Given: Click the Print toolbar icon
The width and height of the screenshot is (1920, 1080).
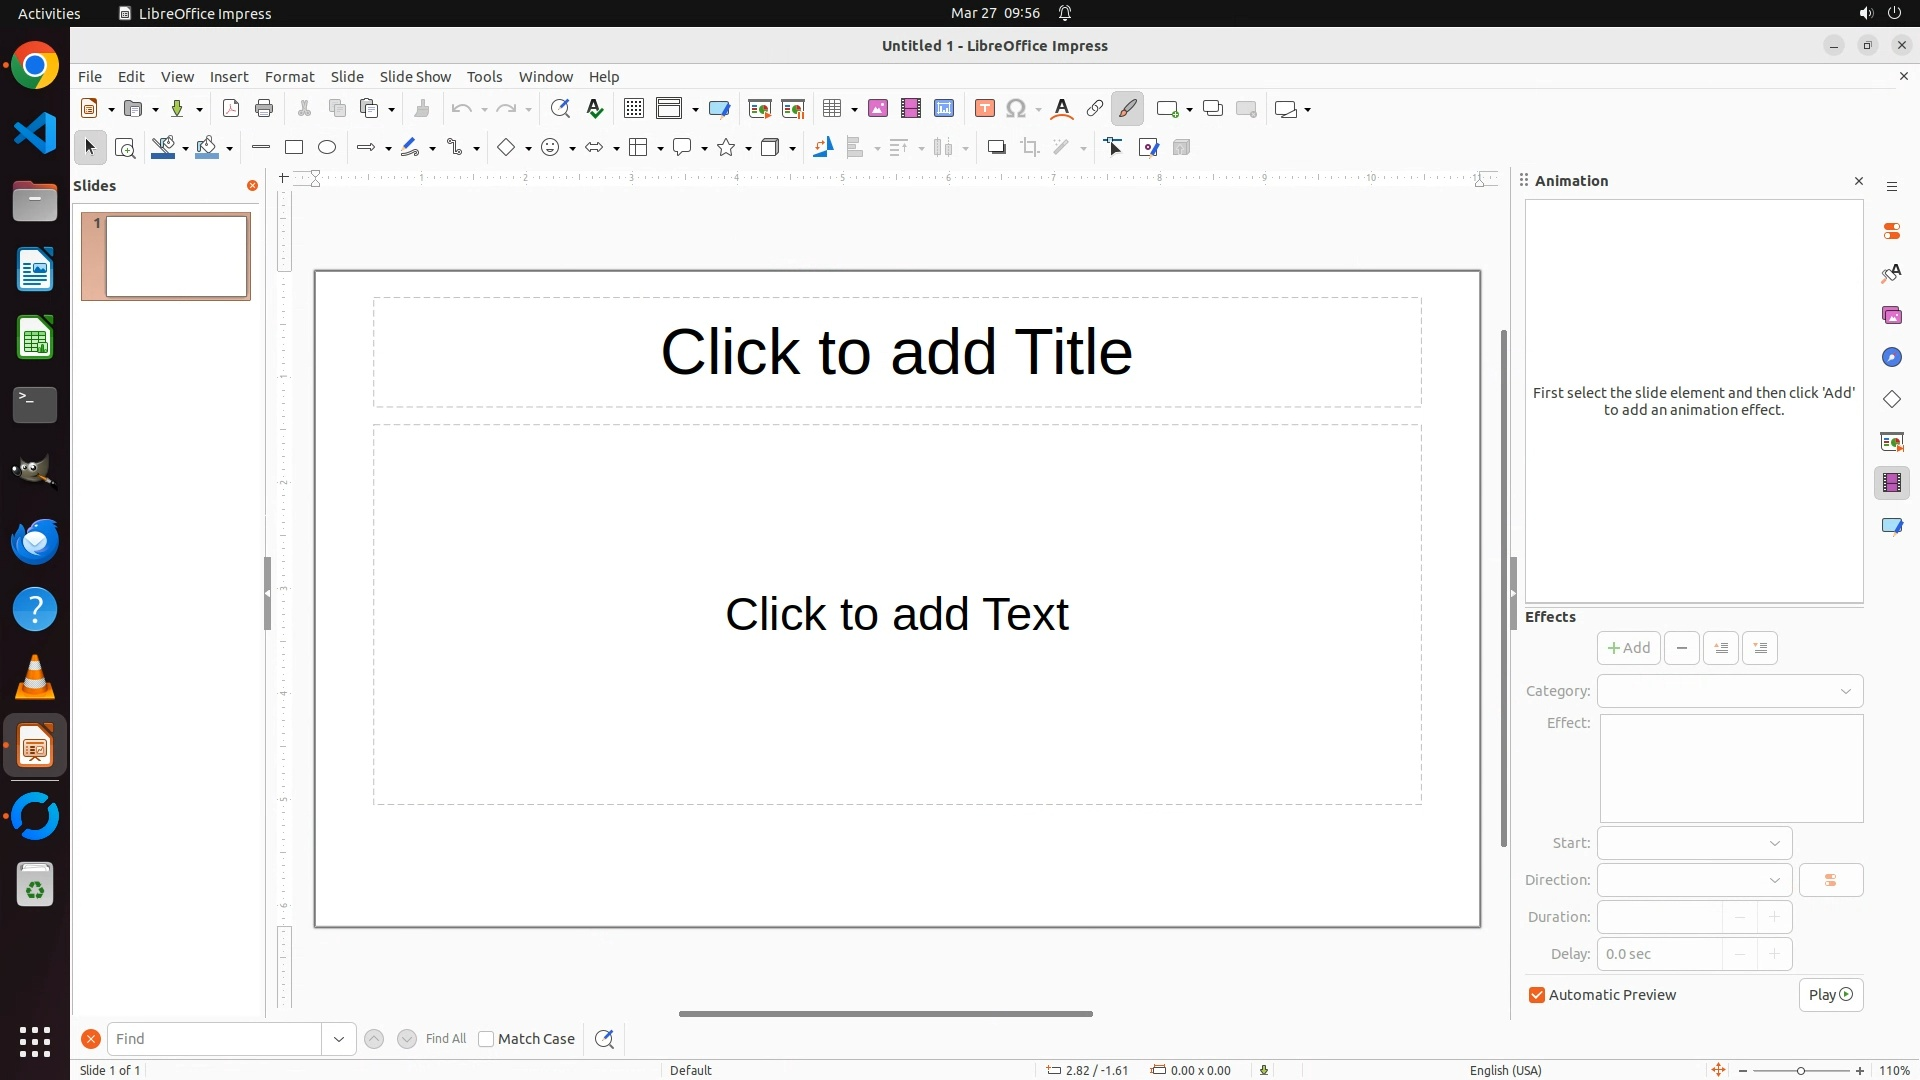Looking at the screenshot, I should tap(264, 109).
